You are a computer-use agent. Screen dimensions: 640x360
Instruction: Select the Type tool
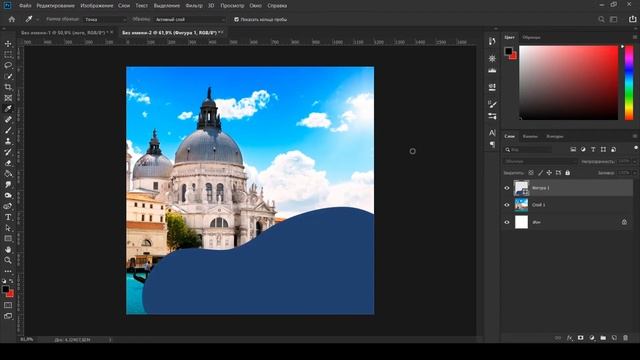coord(8,217)
